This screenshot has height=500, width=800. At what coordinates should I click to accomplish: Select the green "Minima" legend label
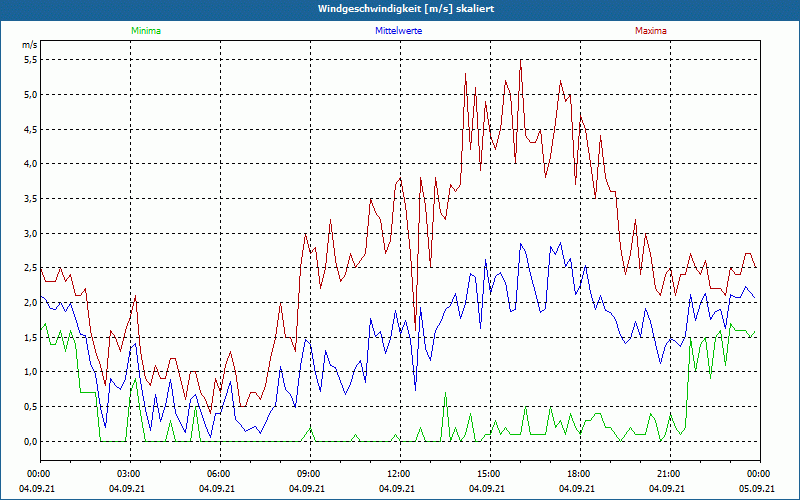(146, 31)
